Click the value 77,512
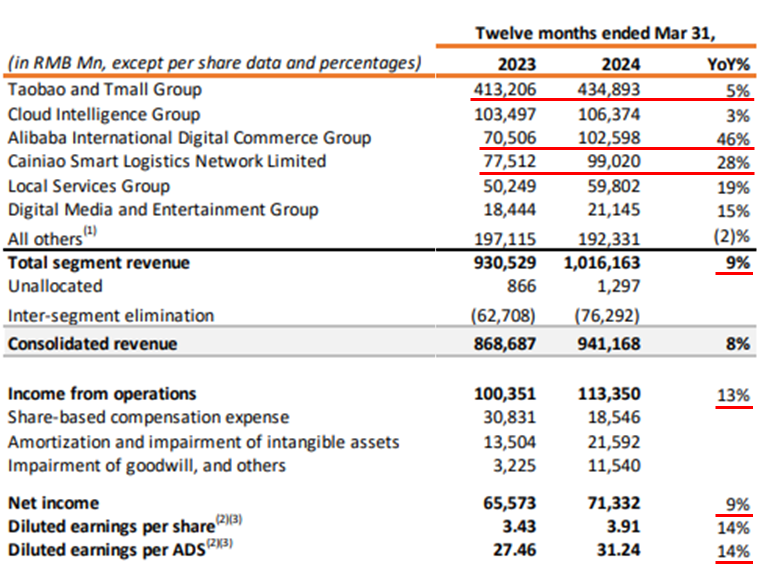Image resolution: width=783 pixels, height=570 pixels. coord(509,161)
